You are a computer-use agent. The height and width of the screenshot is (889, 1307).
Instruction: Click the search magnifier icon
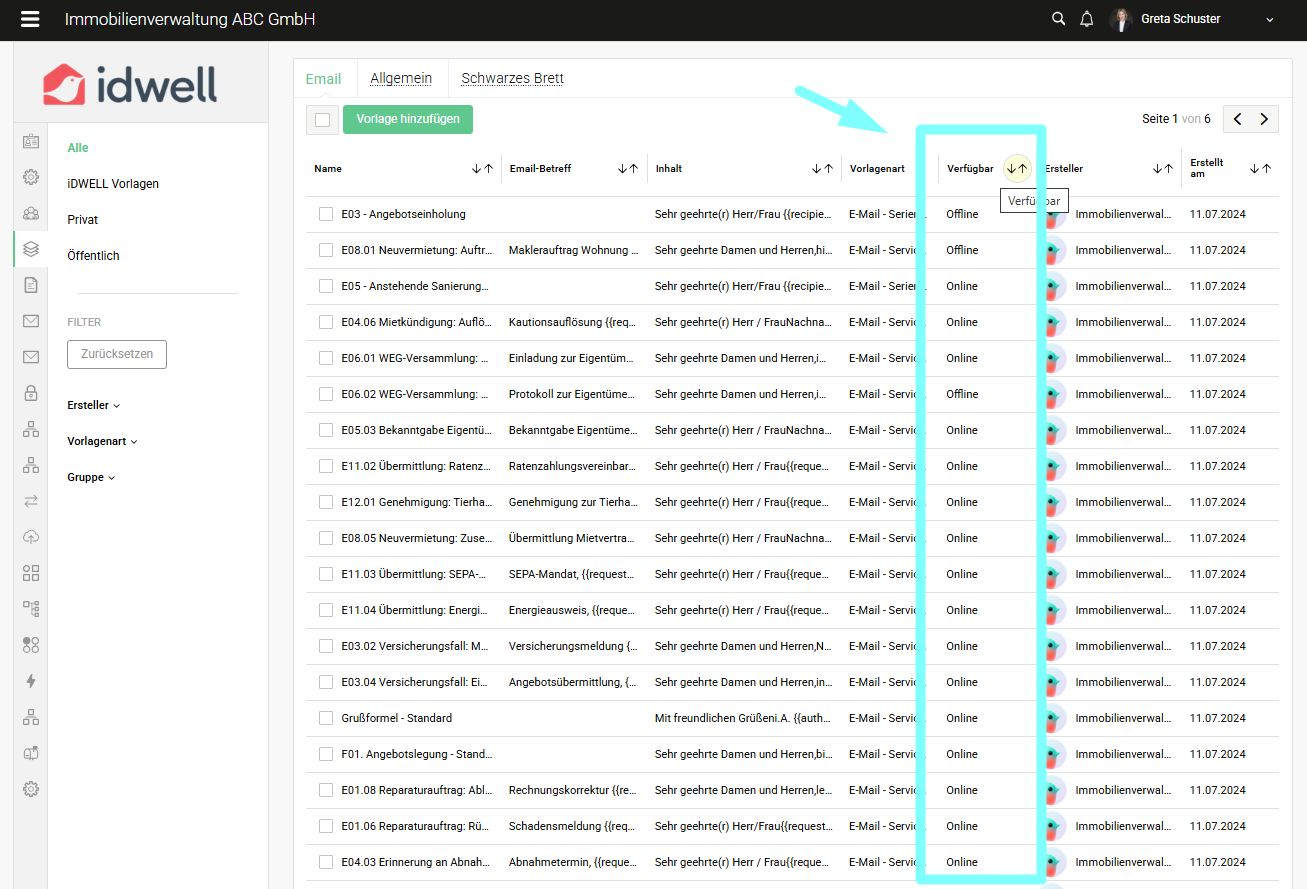[1058, 19]
